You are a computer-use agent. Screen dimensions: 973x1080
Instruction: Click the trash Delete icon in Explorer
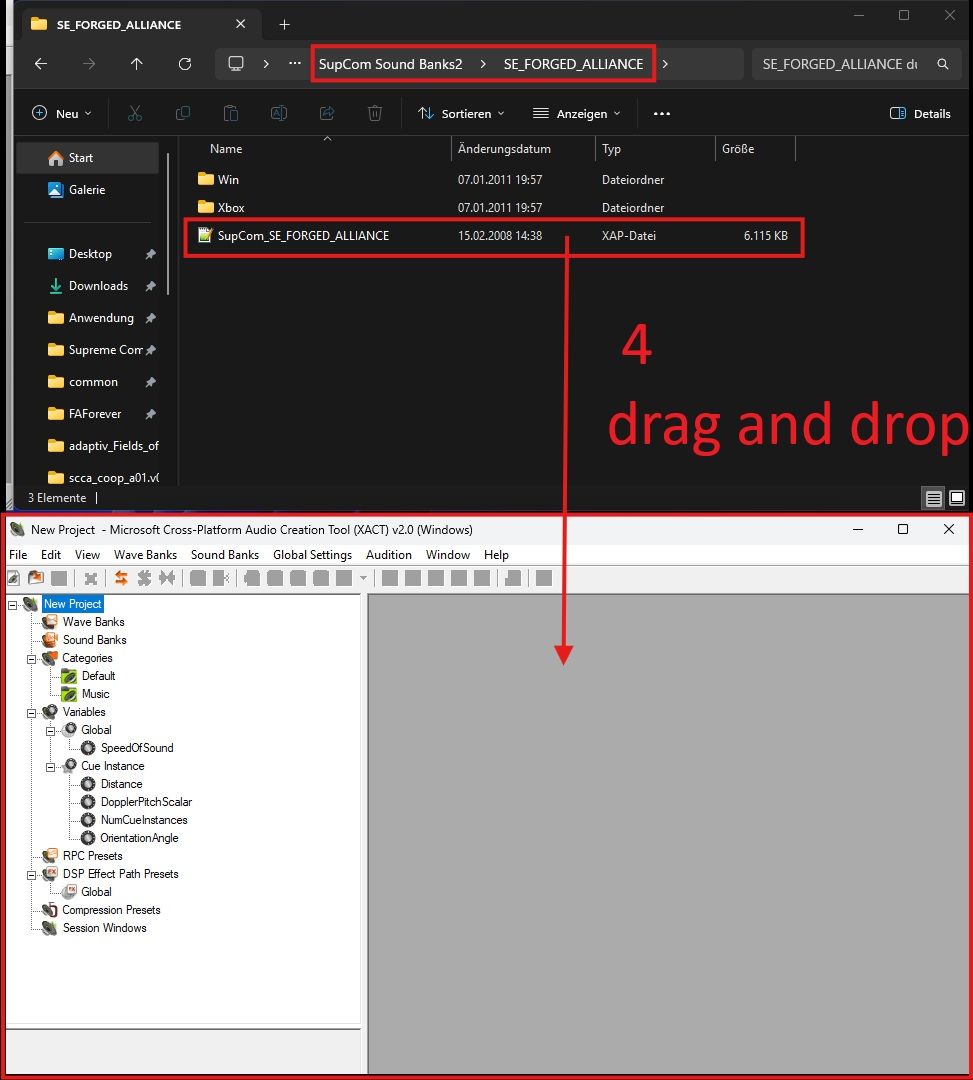point(375,114)
